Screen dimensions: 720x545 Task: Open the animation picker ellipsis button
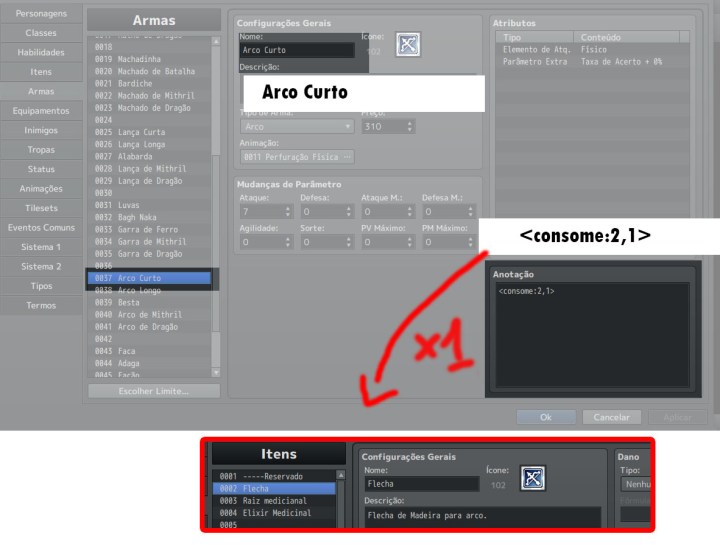coord(348,157)
